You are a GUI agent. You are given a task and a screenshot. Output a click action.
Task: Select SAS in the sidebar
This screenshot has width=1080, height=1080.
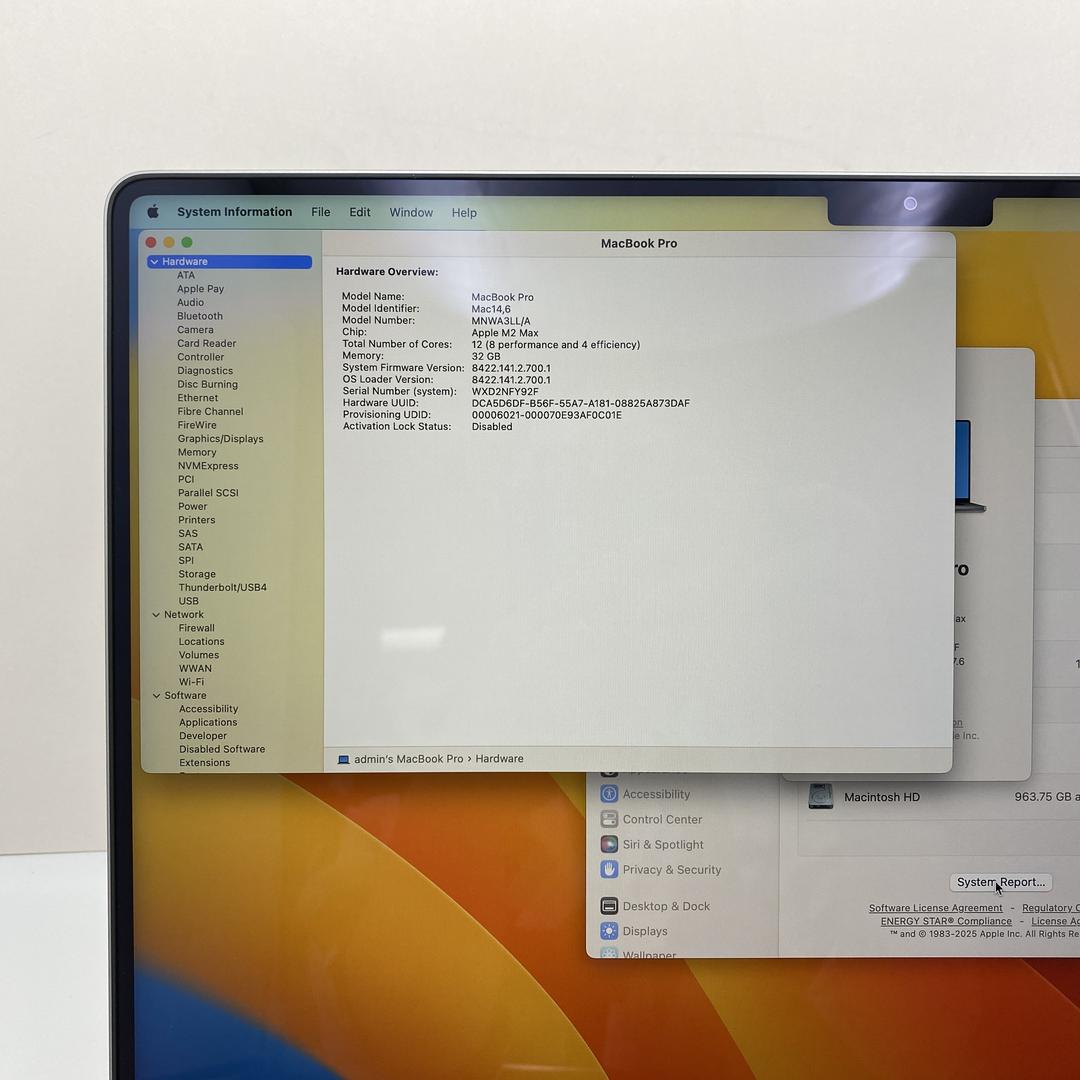click(x=188, y=534)
